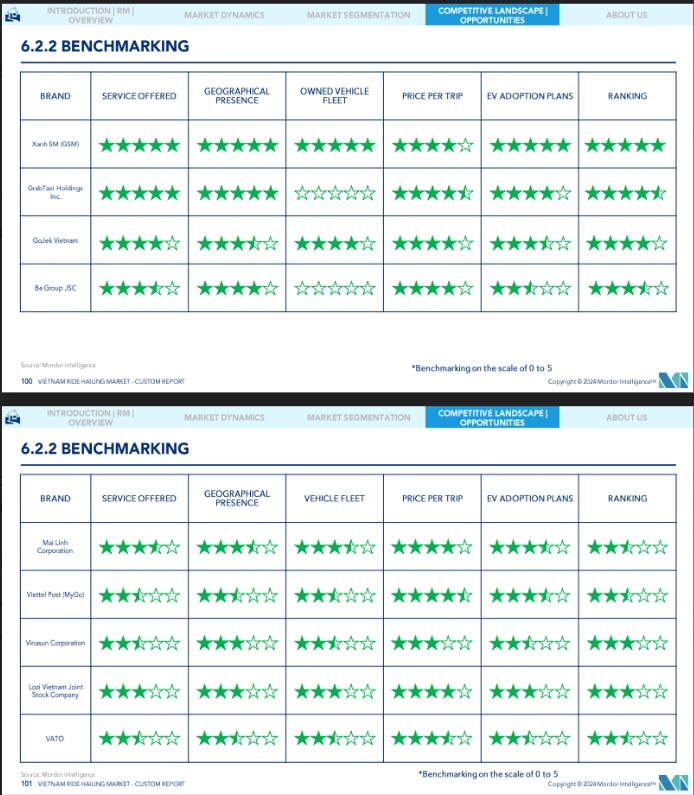Open Introduction | RM | Overview tab on page 100

pos(90,15)
